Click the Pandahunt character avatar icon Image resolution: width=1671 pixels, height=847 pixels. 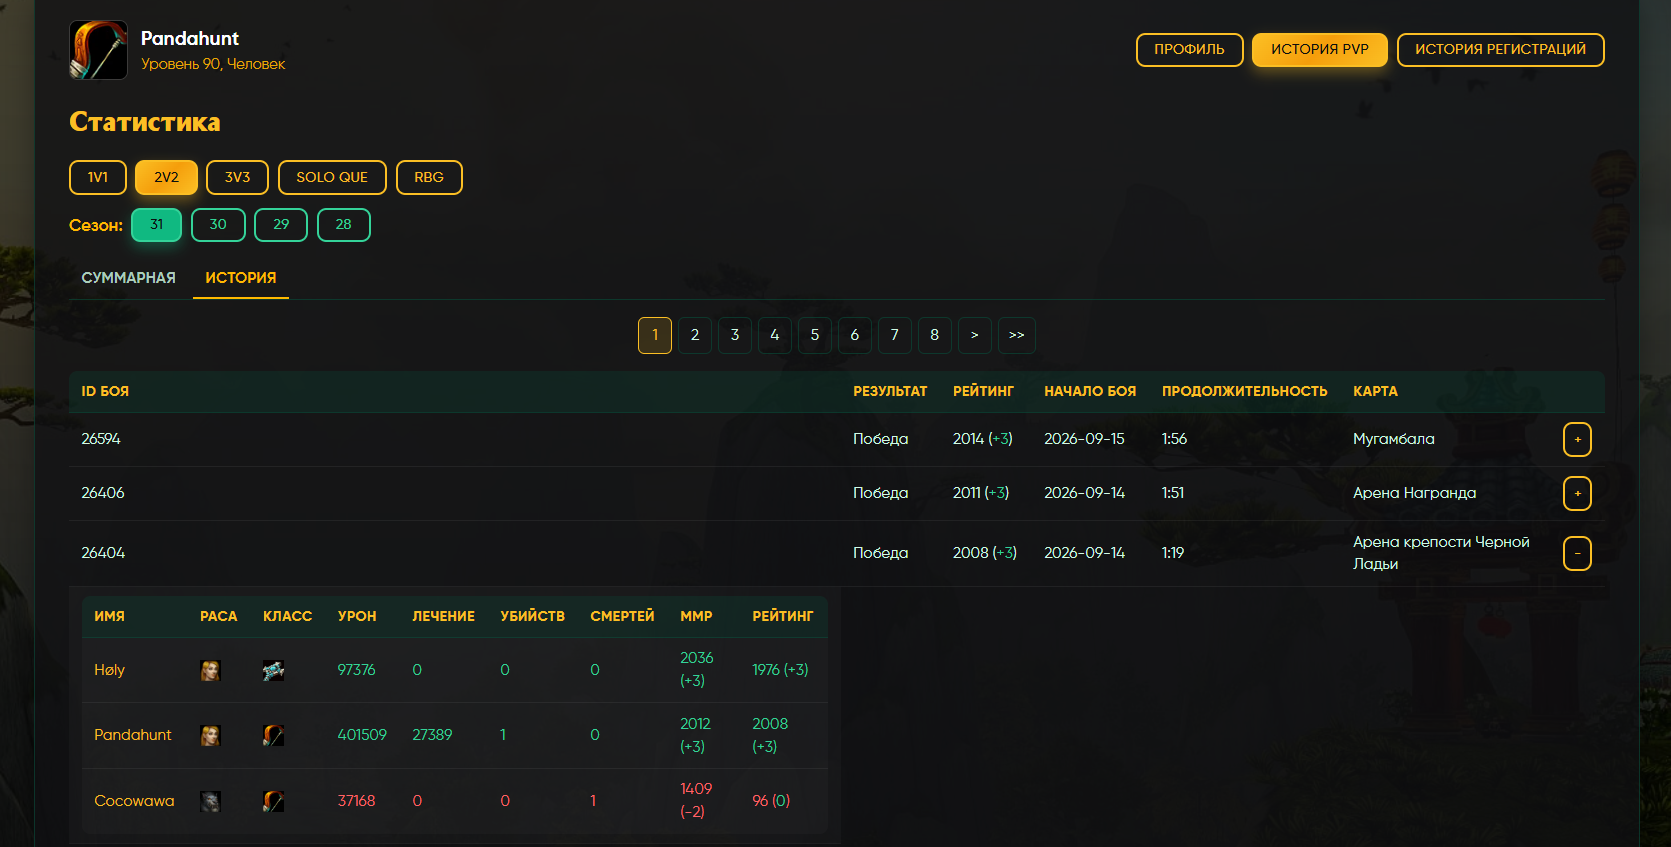98,50
